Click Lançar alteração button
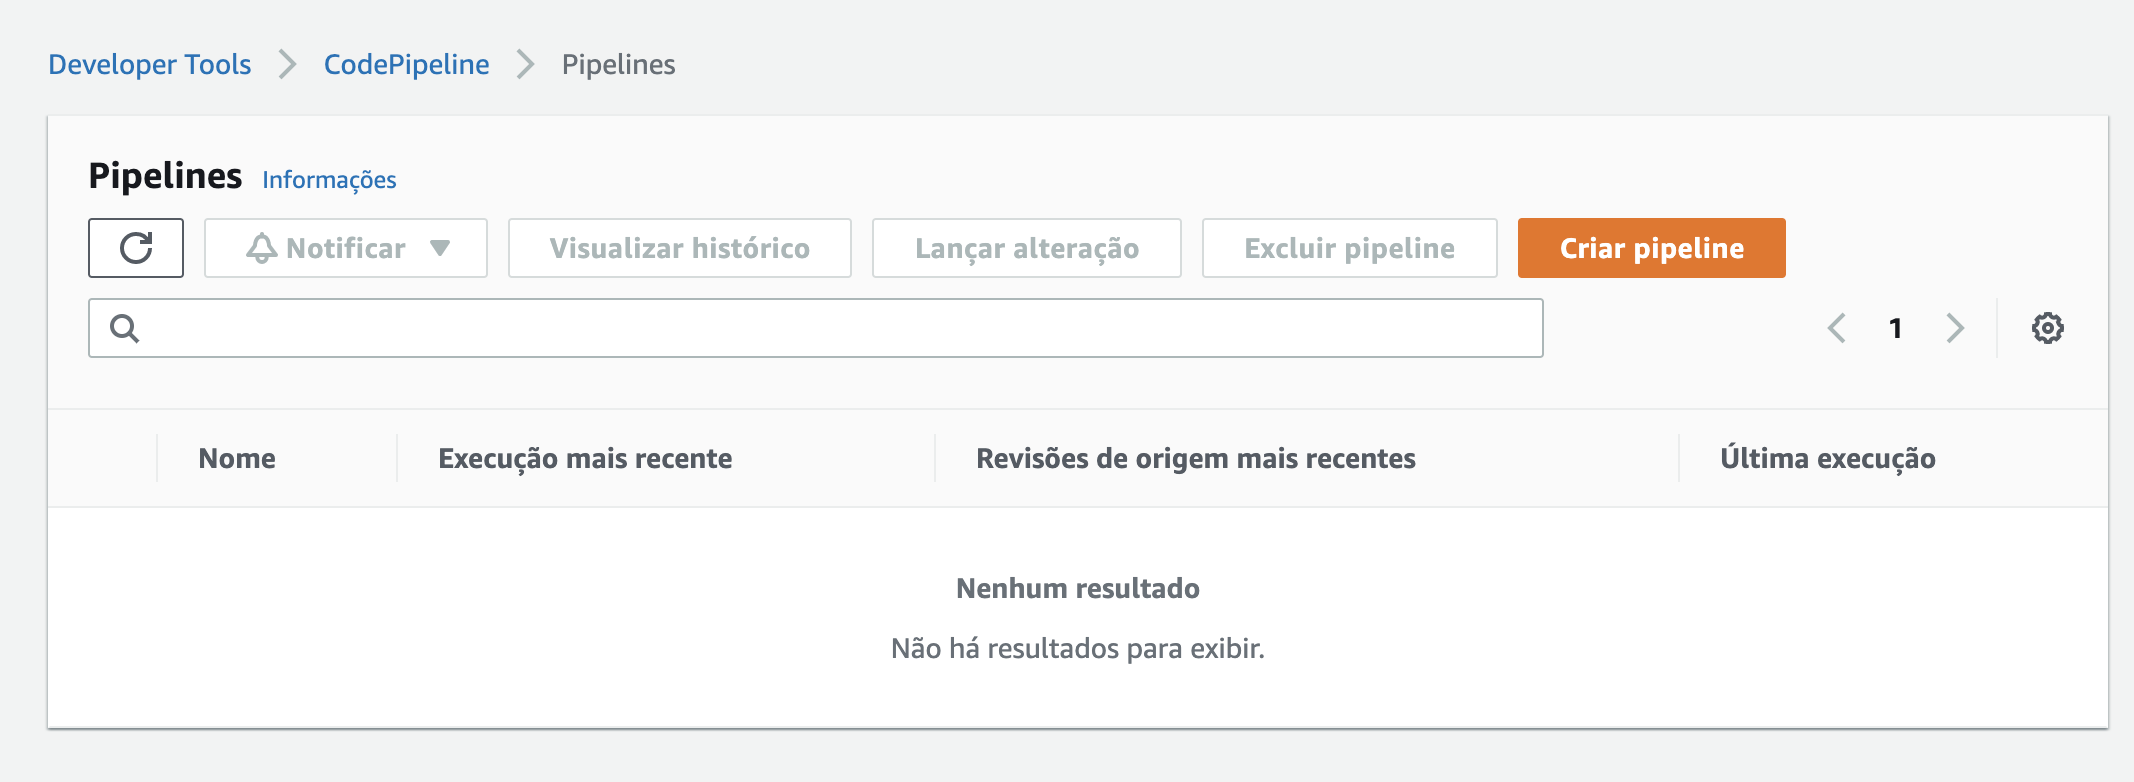 coord(1026,248)
